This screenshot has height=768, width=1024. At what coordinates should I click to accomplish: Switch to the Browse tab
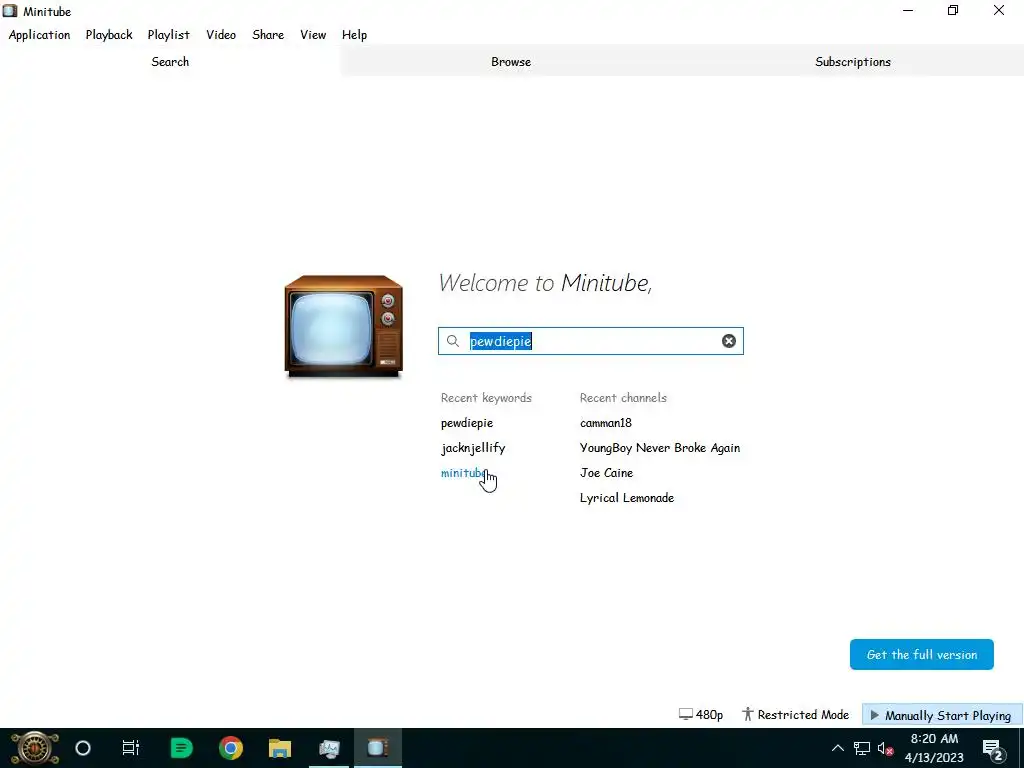click(x=511, y=61)
